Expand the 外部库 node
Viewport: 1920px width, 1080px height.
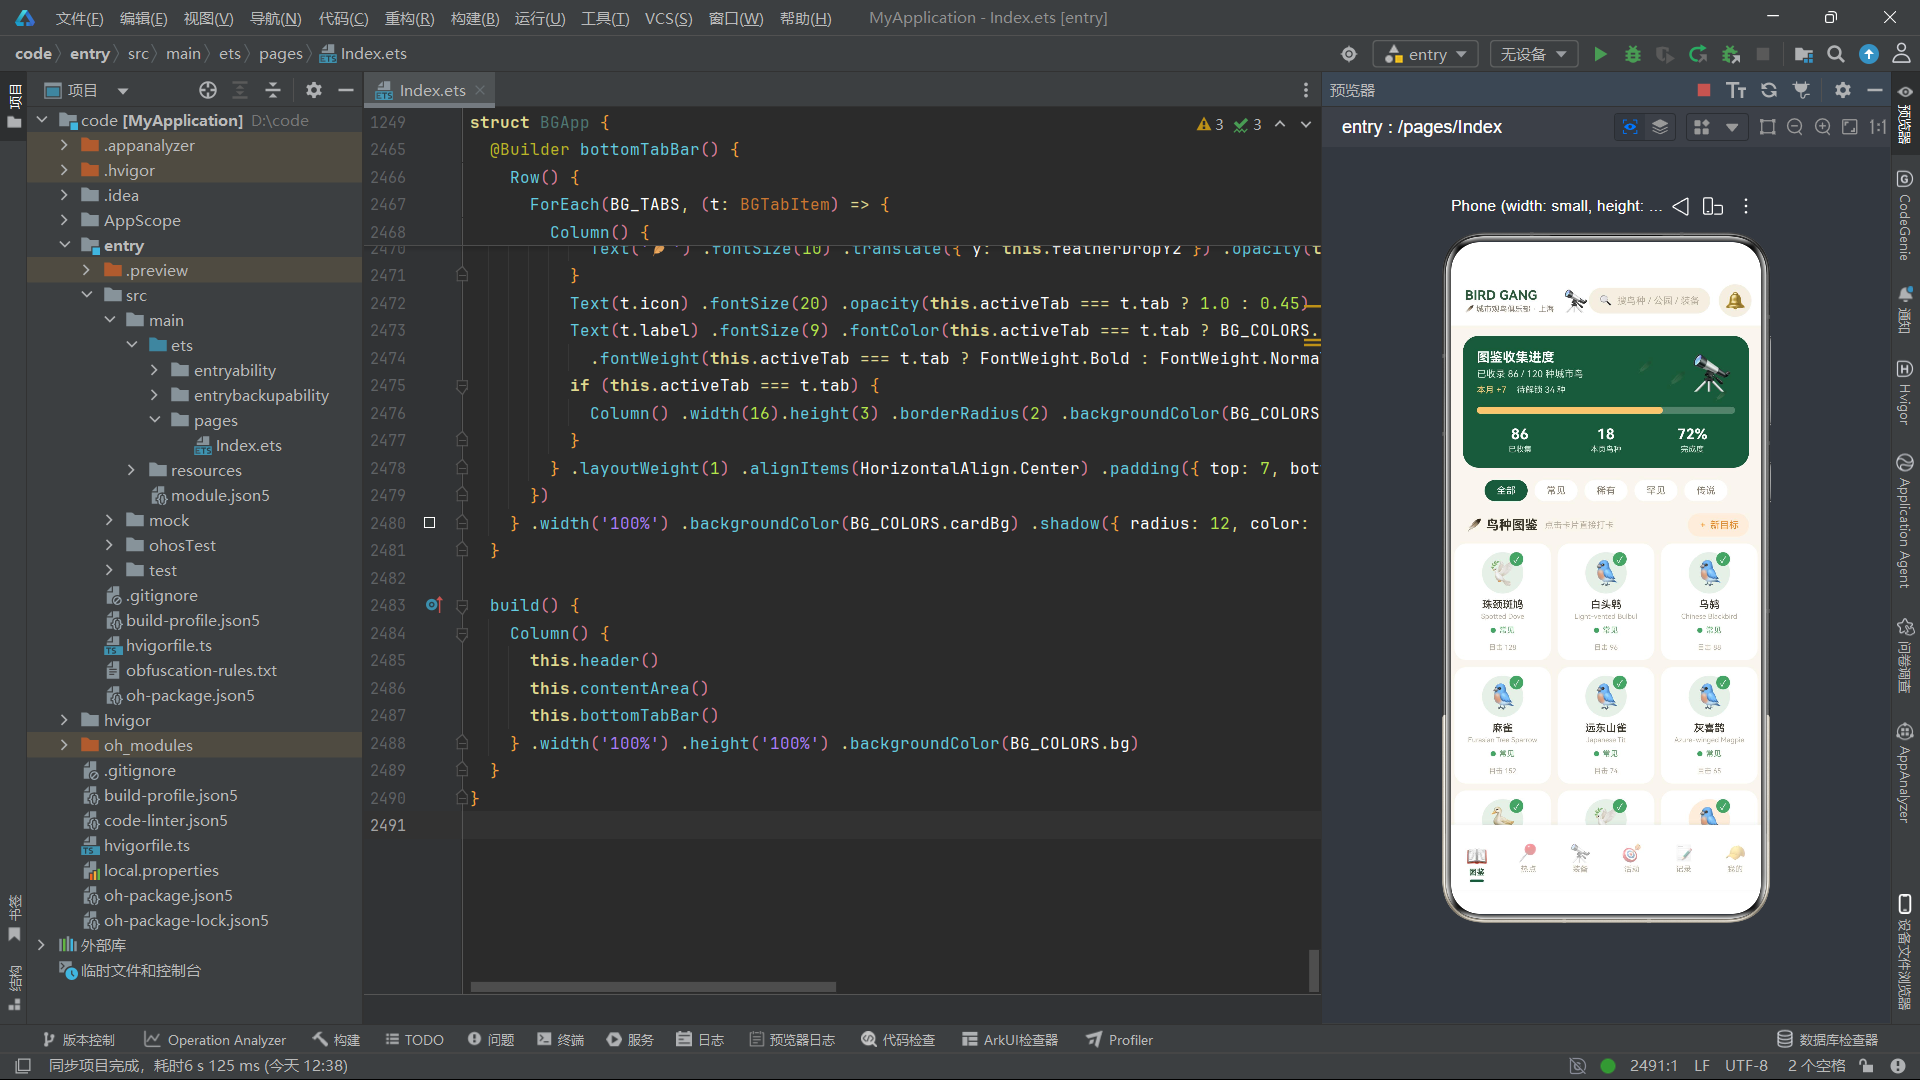[x=41, y=945]
